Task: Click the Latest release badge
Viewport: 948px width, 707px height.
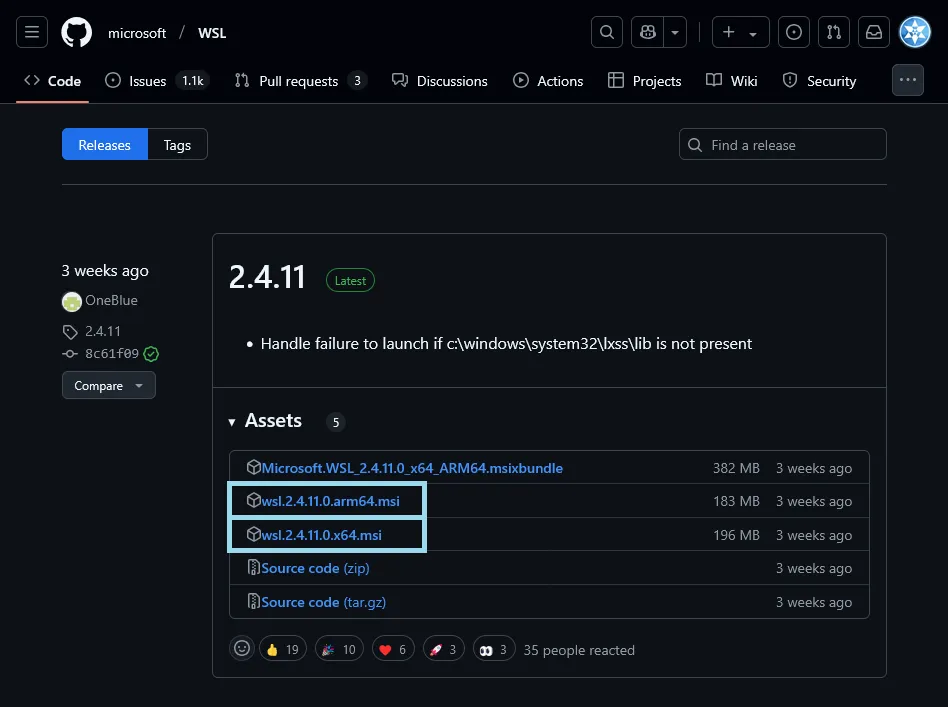Action: coord(350,281)
